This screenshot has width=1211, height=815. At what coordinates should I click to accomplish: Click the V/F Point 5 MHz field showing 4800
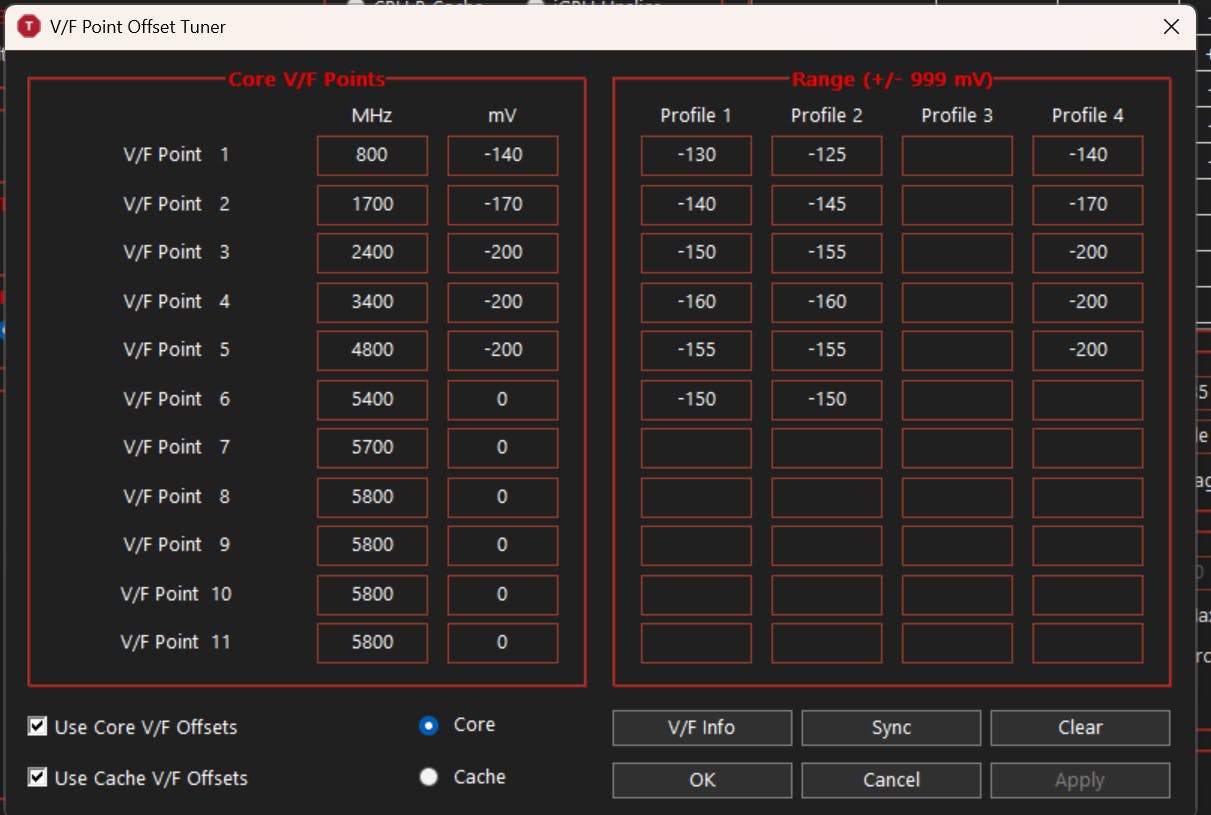(372, 350)
